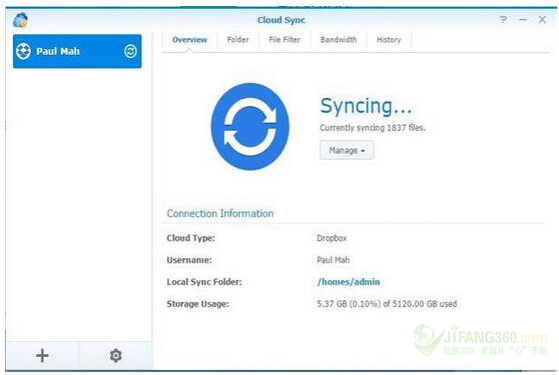The width and height of the screenshot is (559, 375).
Task: Open help with the question mark icon
Action: 503,20
